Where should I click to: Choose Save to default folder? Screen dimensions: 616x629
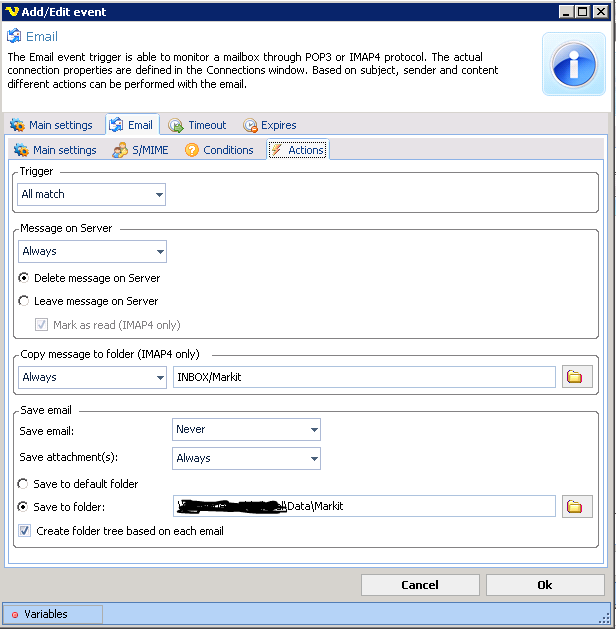tap(24, 484)
